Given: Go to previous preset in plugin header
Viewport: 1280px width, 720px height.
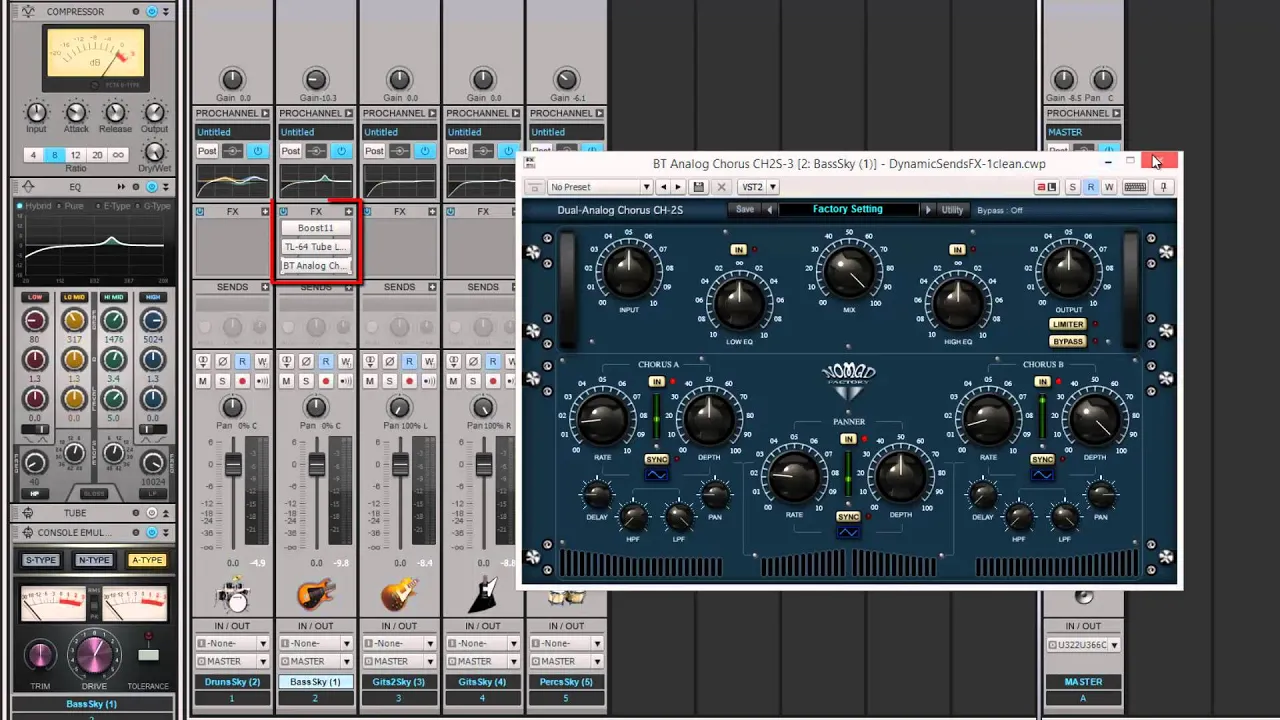Looking at the screenshot, I should click(663, 187).
